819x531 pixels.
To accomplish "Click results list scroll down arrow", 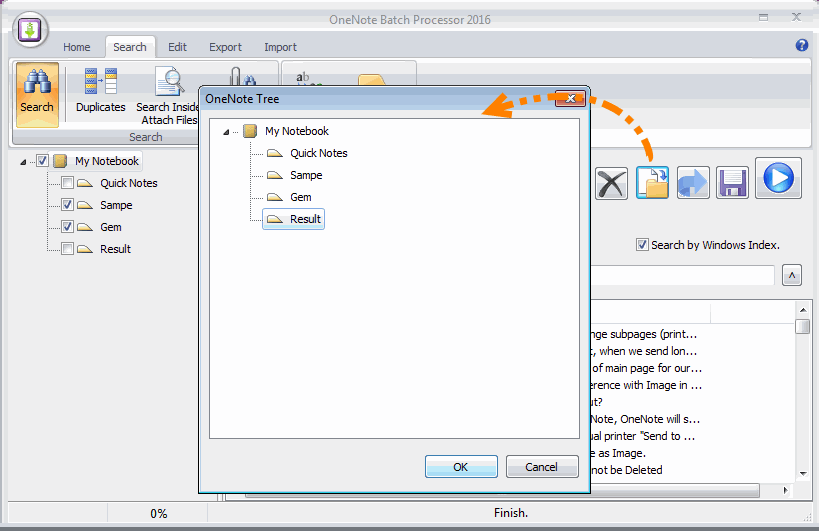I will pos(803,474).
